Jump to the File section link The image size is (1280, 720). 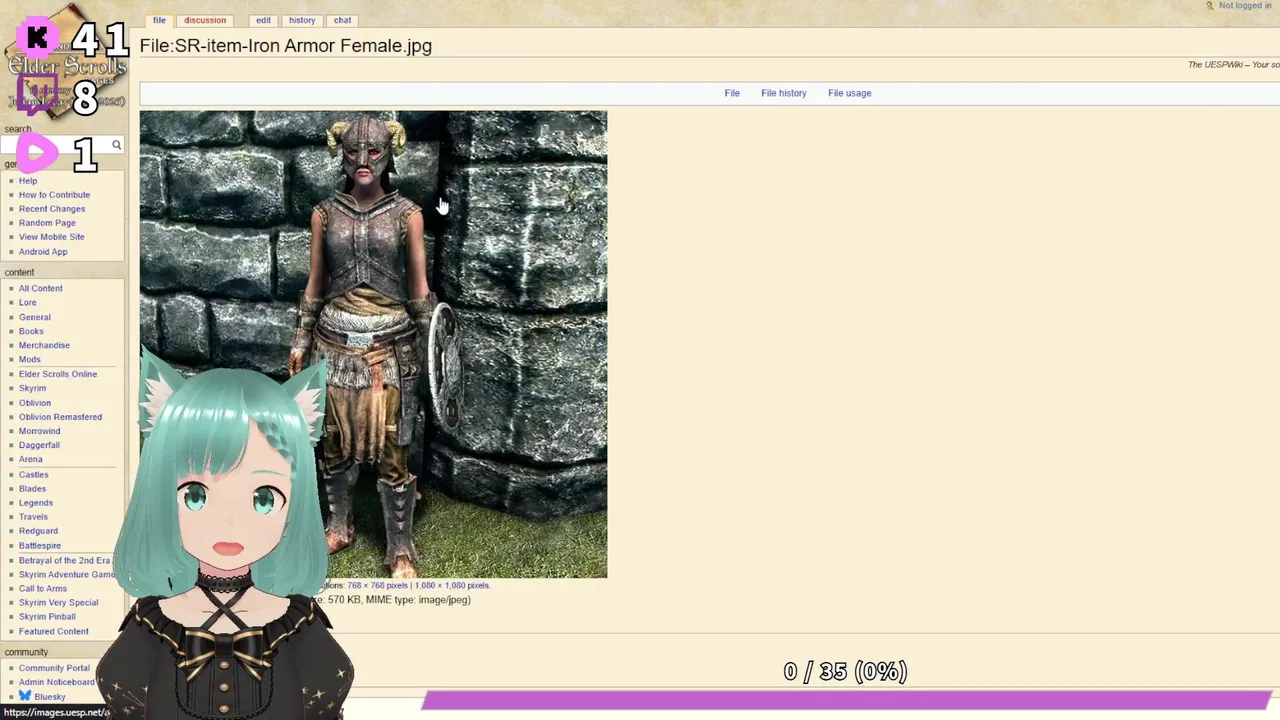(x=732, y=93)
